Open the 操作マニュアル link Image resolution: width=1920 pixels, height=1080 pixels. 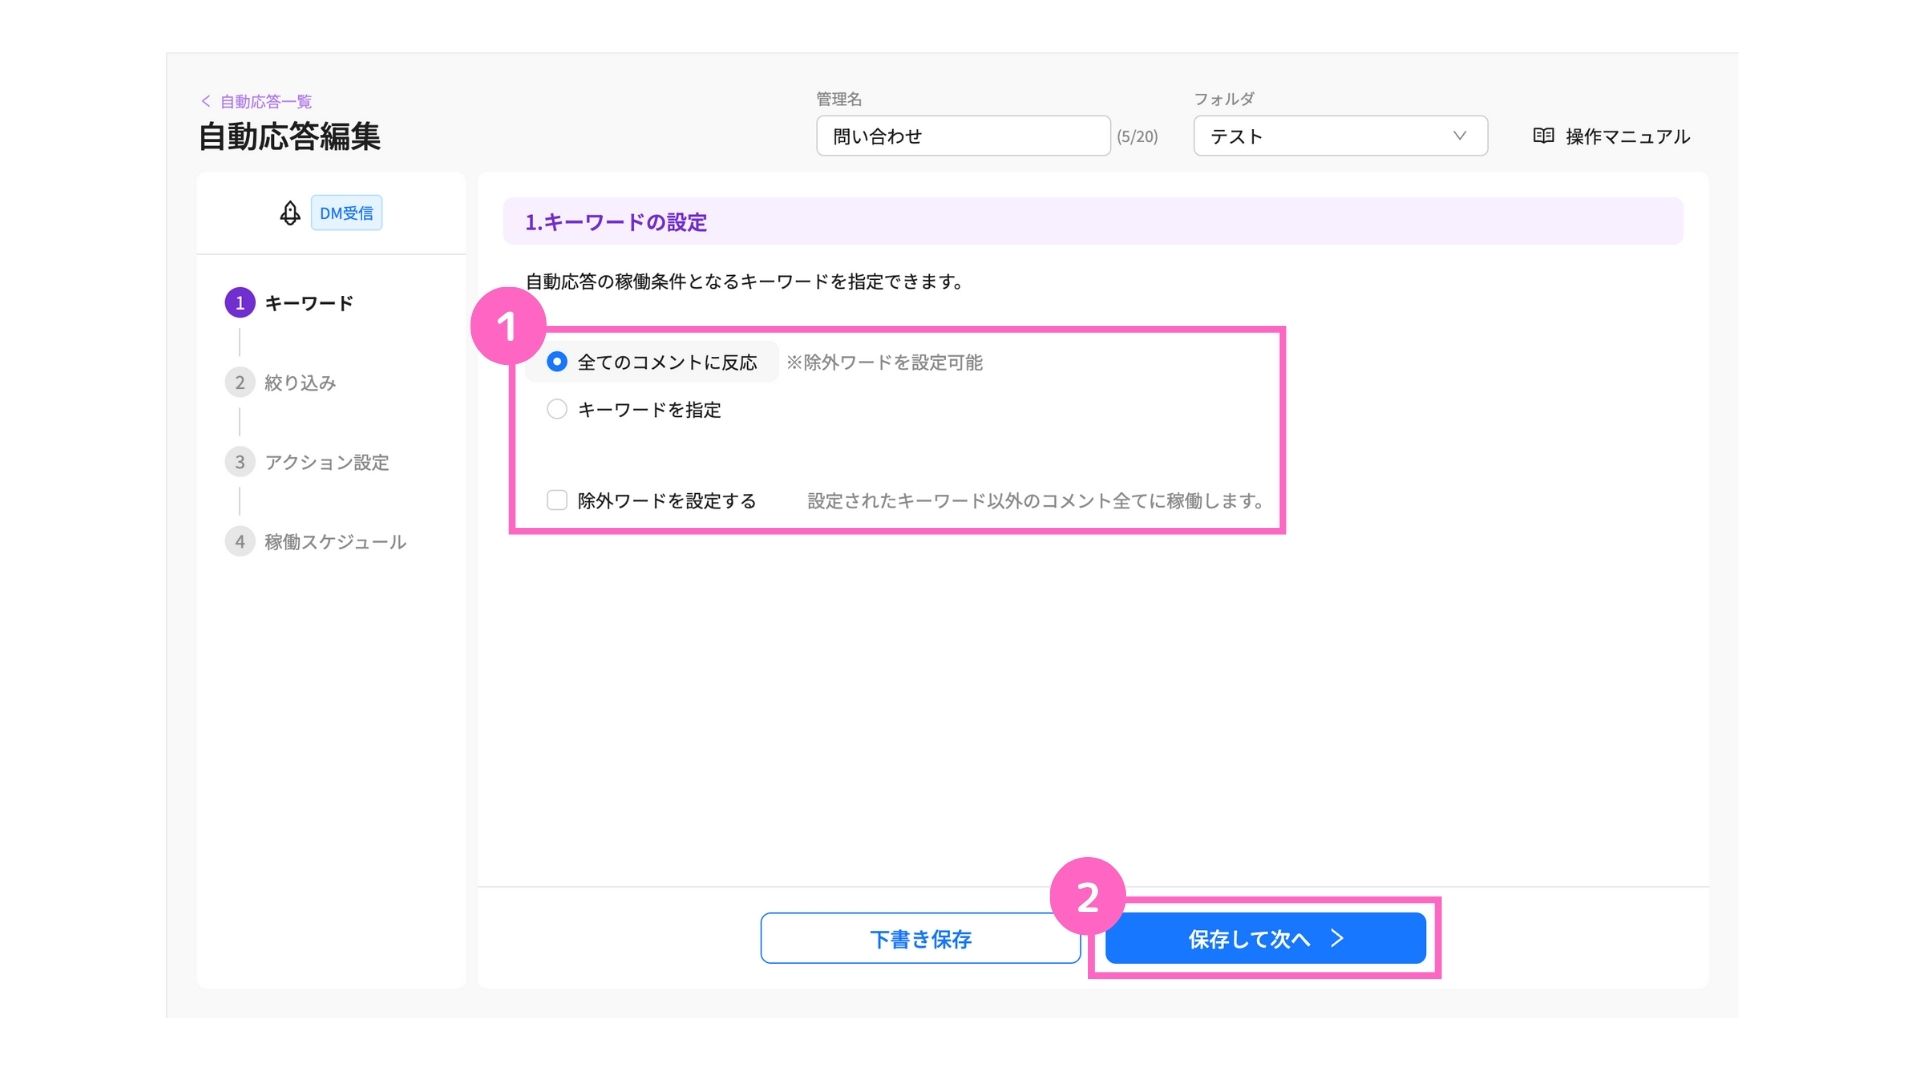coord(1627,136)
